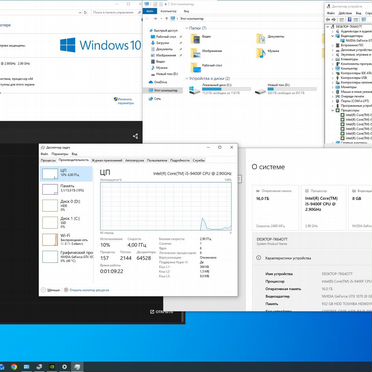
Task: Collapse Устройства и диски (2) section
Action: [187, 79]
